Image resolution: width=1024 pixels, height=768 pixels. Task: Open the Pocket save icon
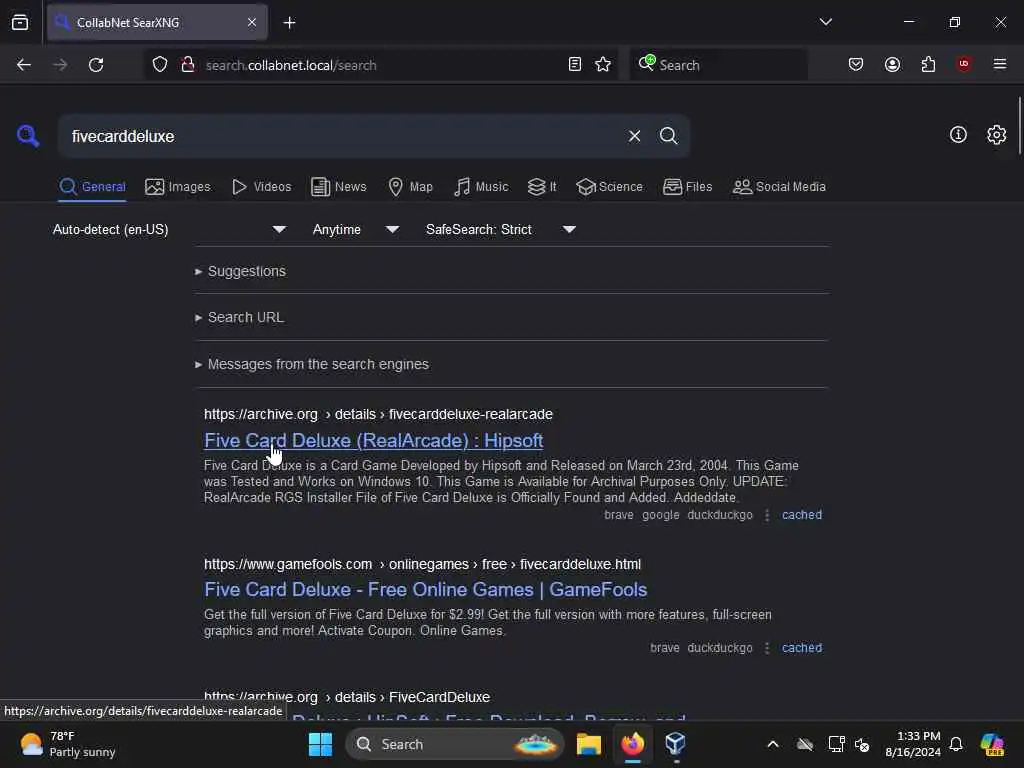point(856,65)
